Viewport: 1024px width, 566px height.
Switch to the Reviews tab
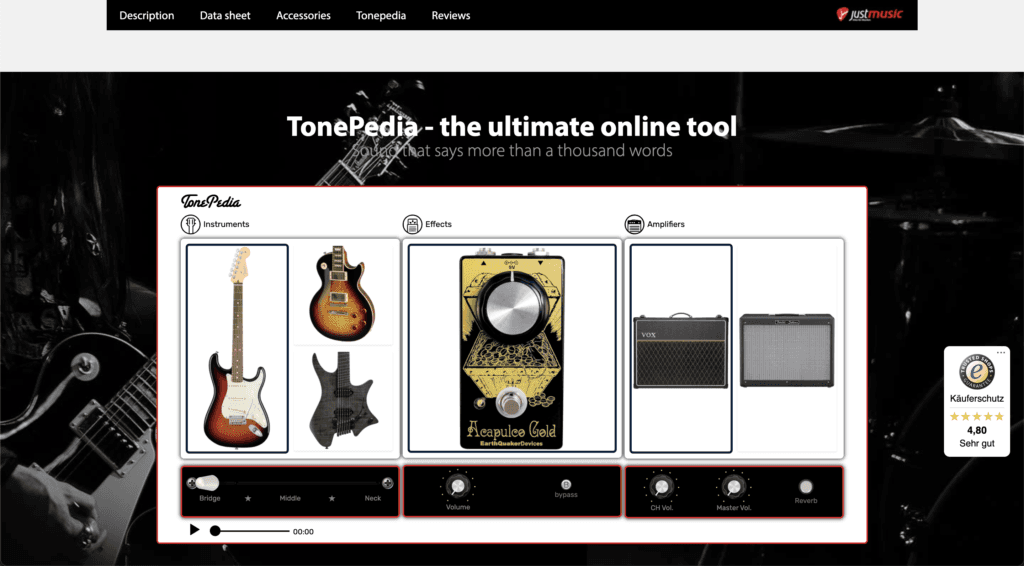click(x=450, y=15)
